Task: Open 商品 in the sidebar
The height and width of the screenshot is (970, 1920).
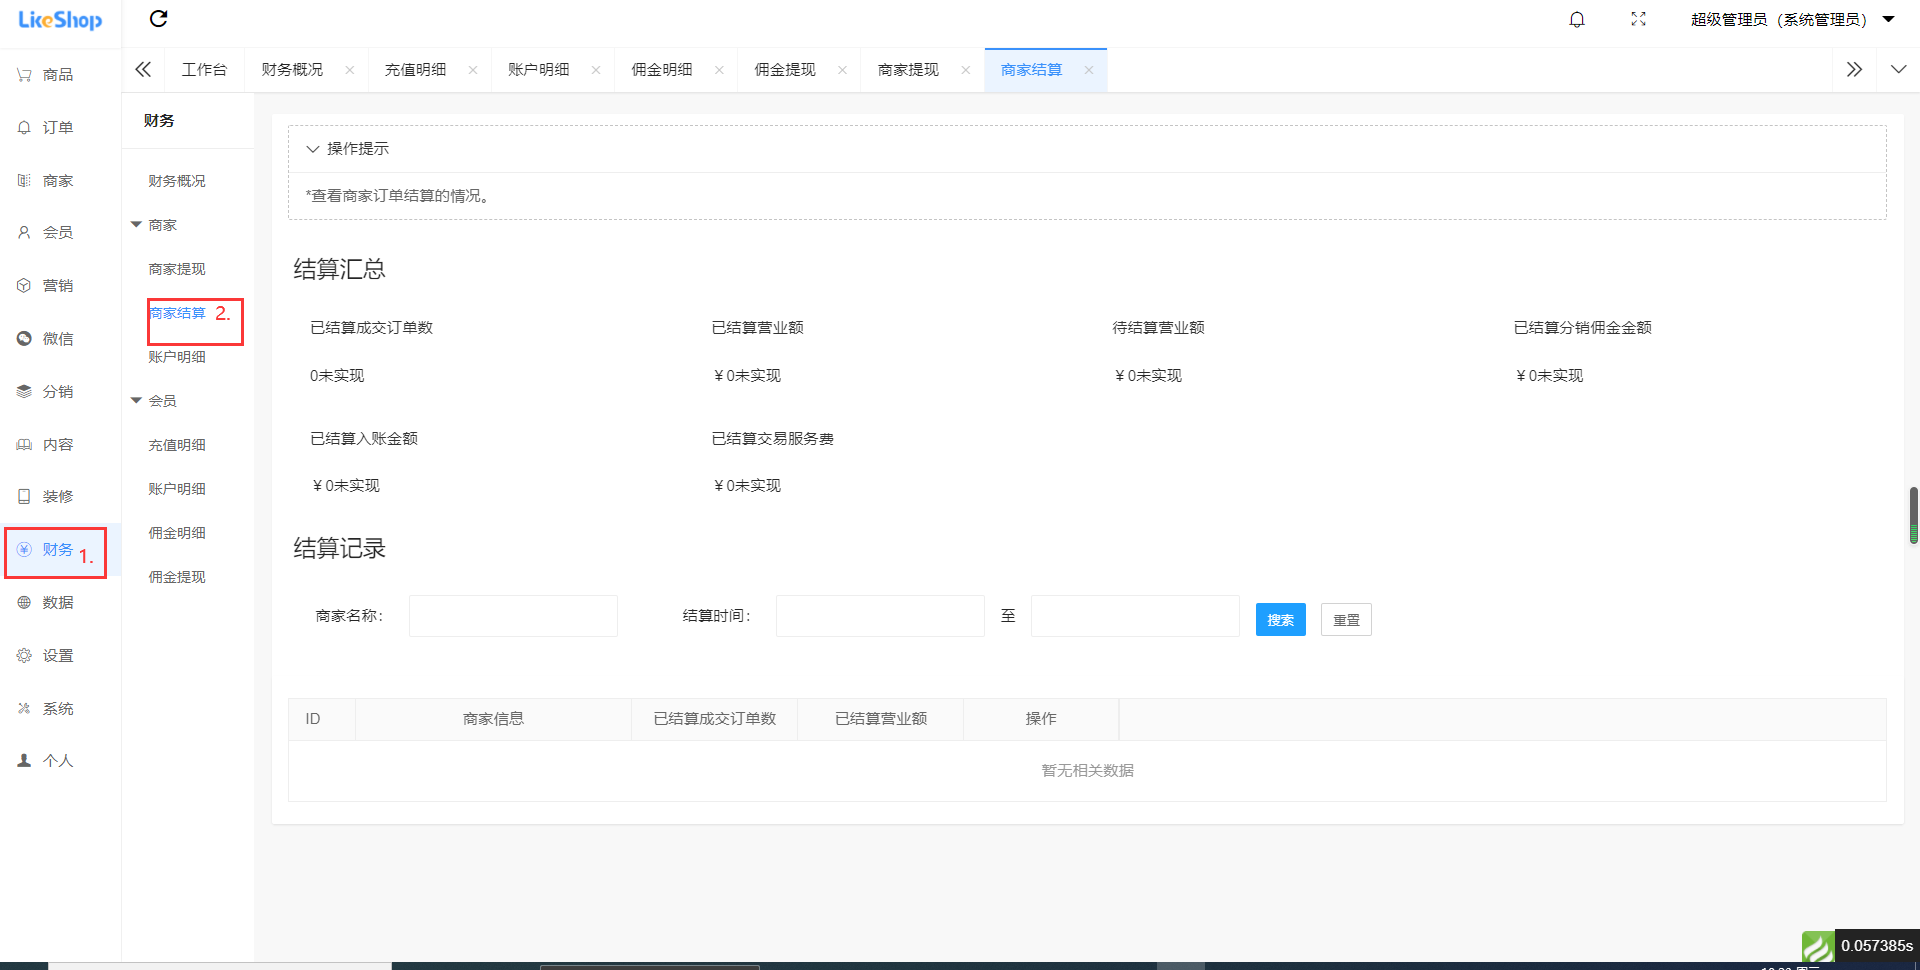Action: tap(58, 75)
